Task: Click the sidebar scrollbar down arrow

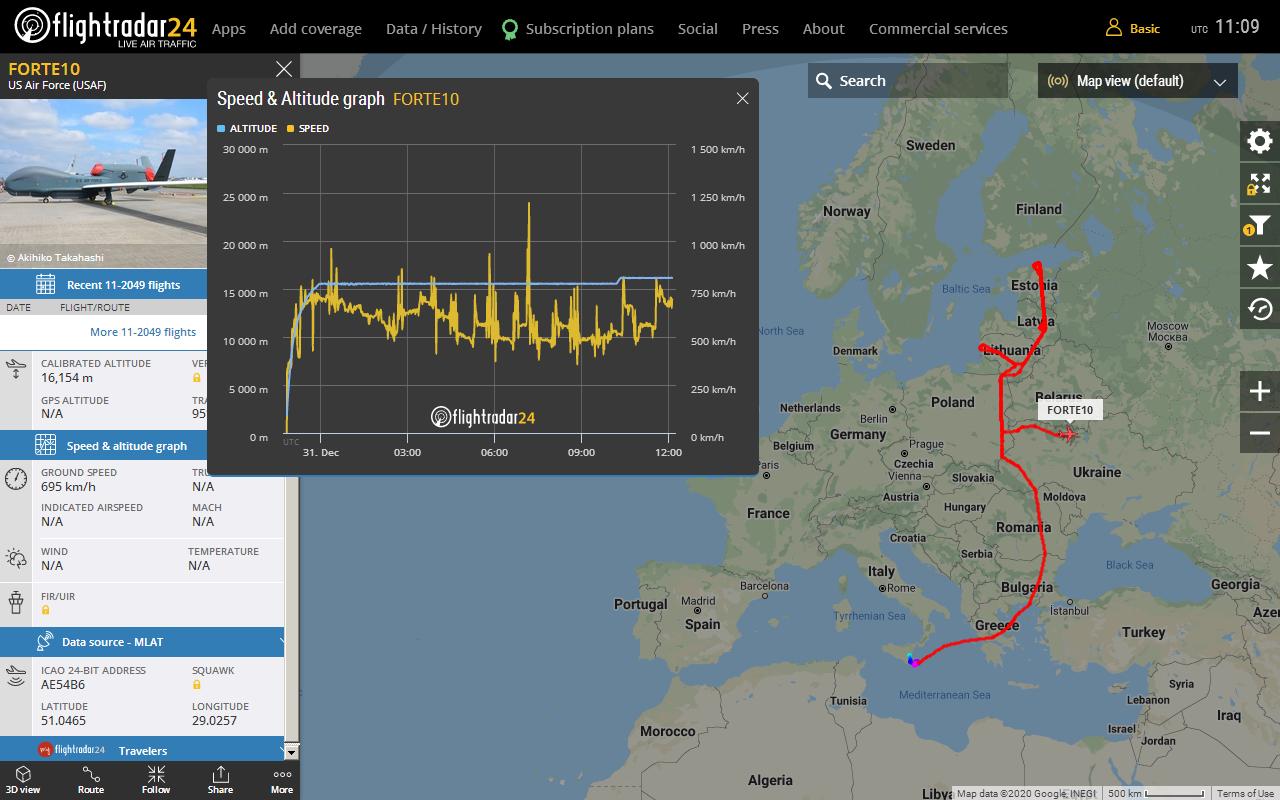Action: (x=292, y=751)
